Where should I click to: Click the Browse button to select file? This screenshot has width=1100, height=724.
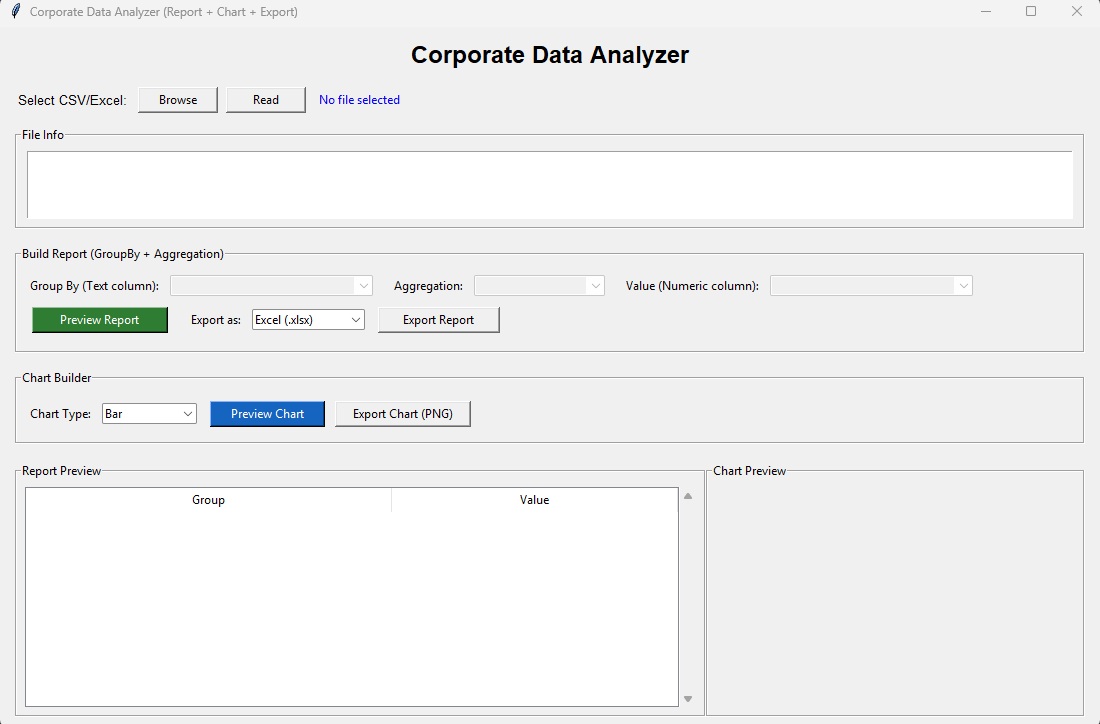click(x=177, y=100)
